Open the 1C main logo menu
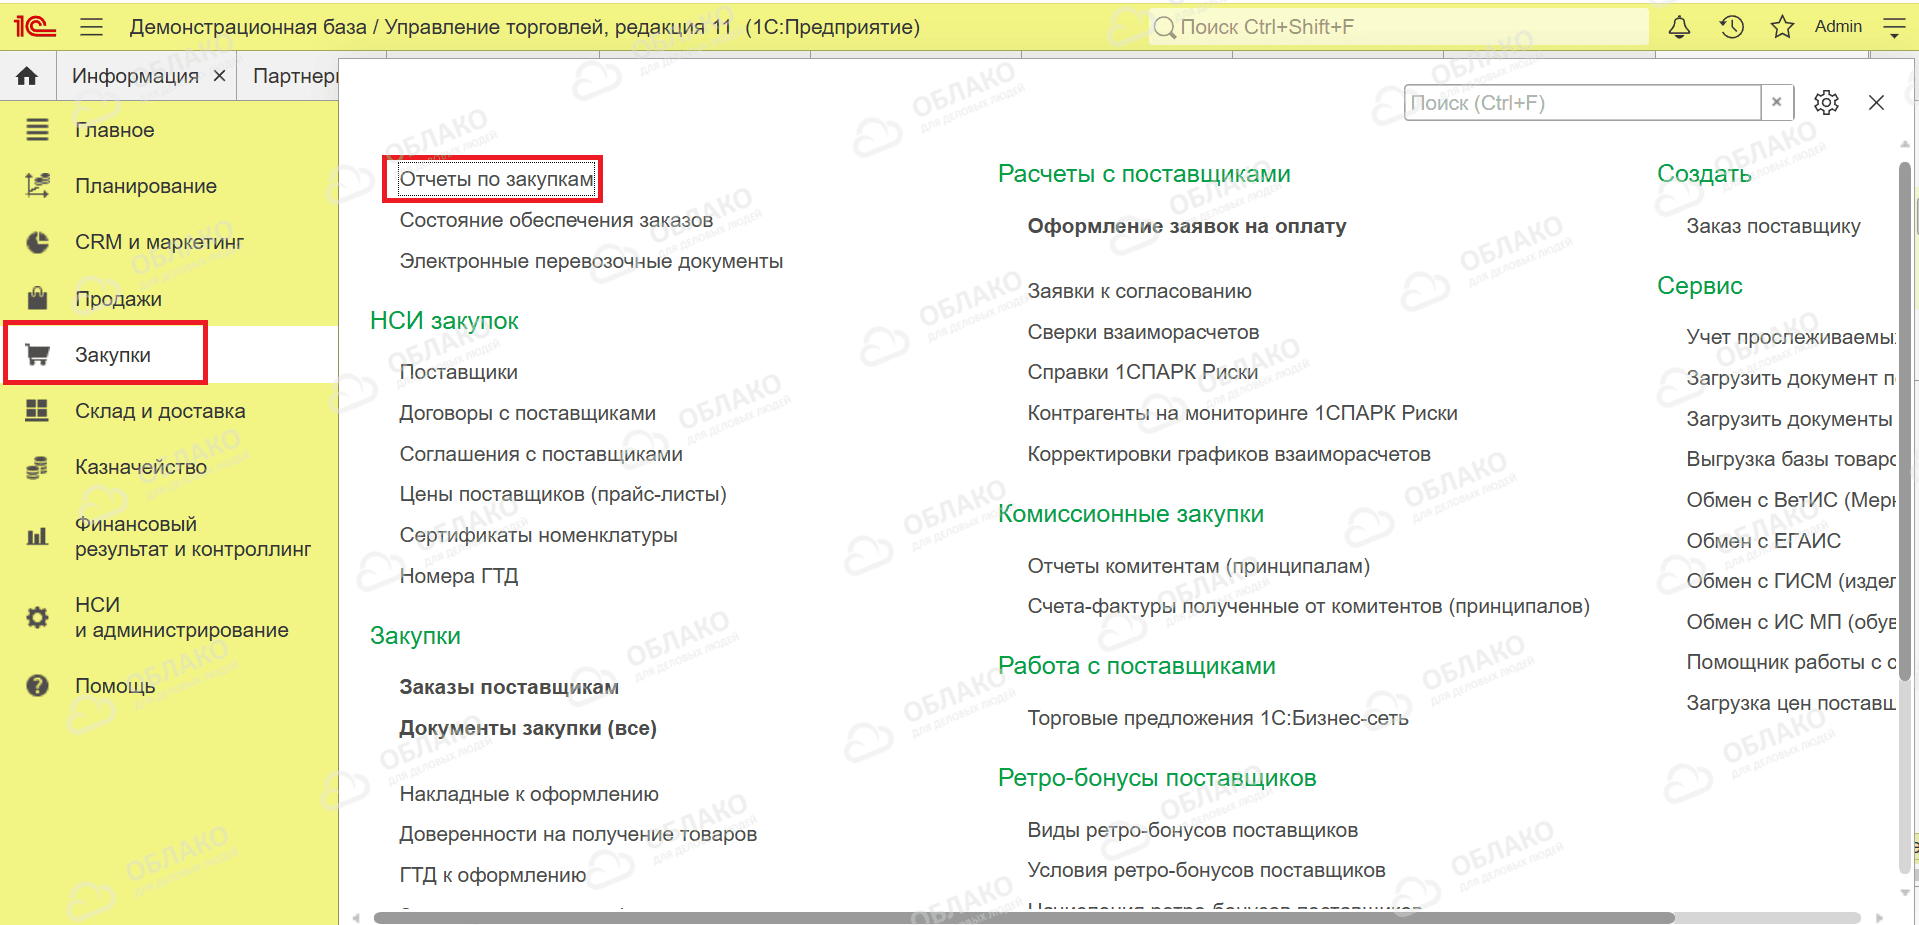This screenshot has height=925, width=1919. (x=35, y=27)
